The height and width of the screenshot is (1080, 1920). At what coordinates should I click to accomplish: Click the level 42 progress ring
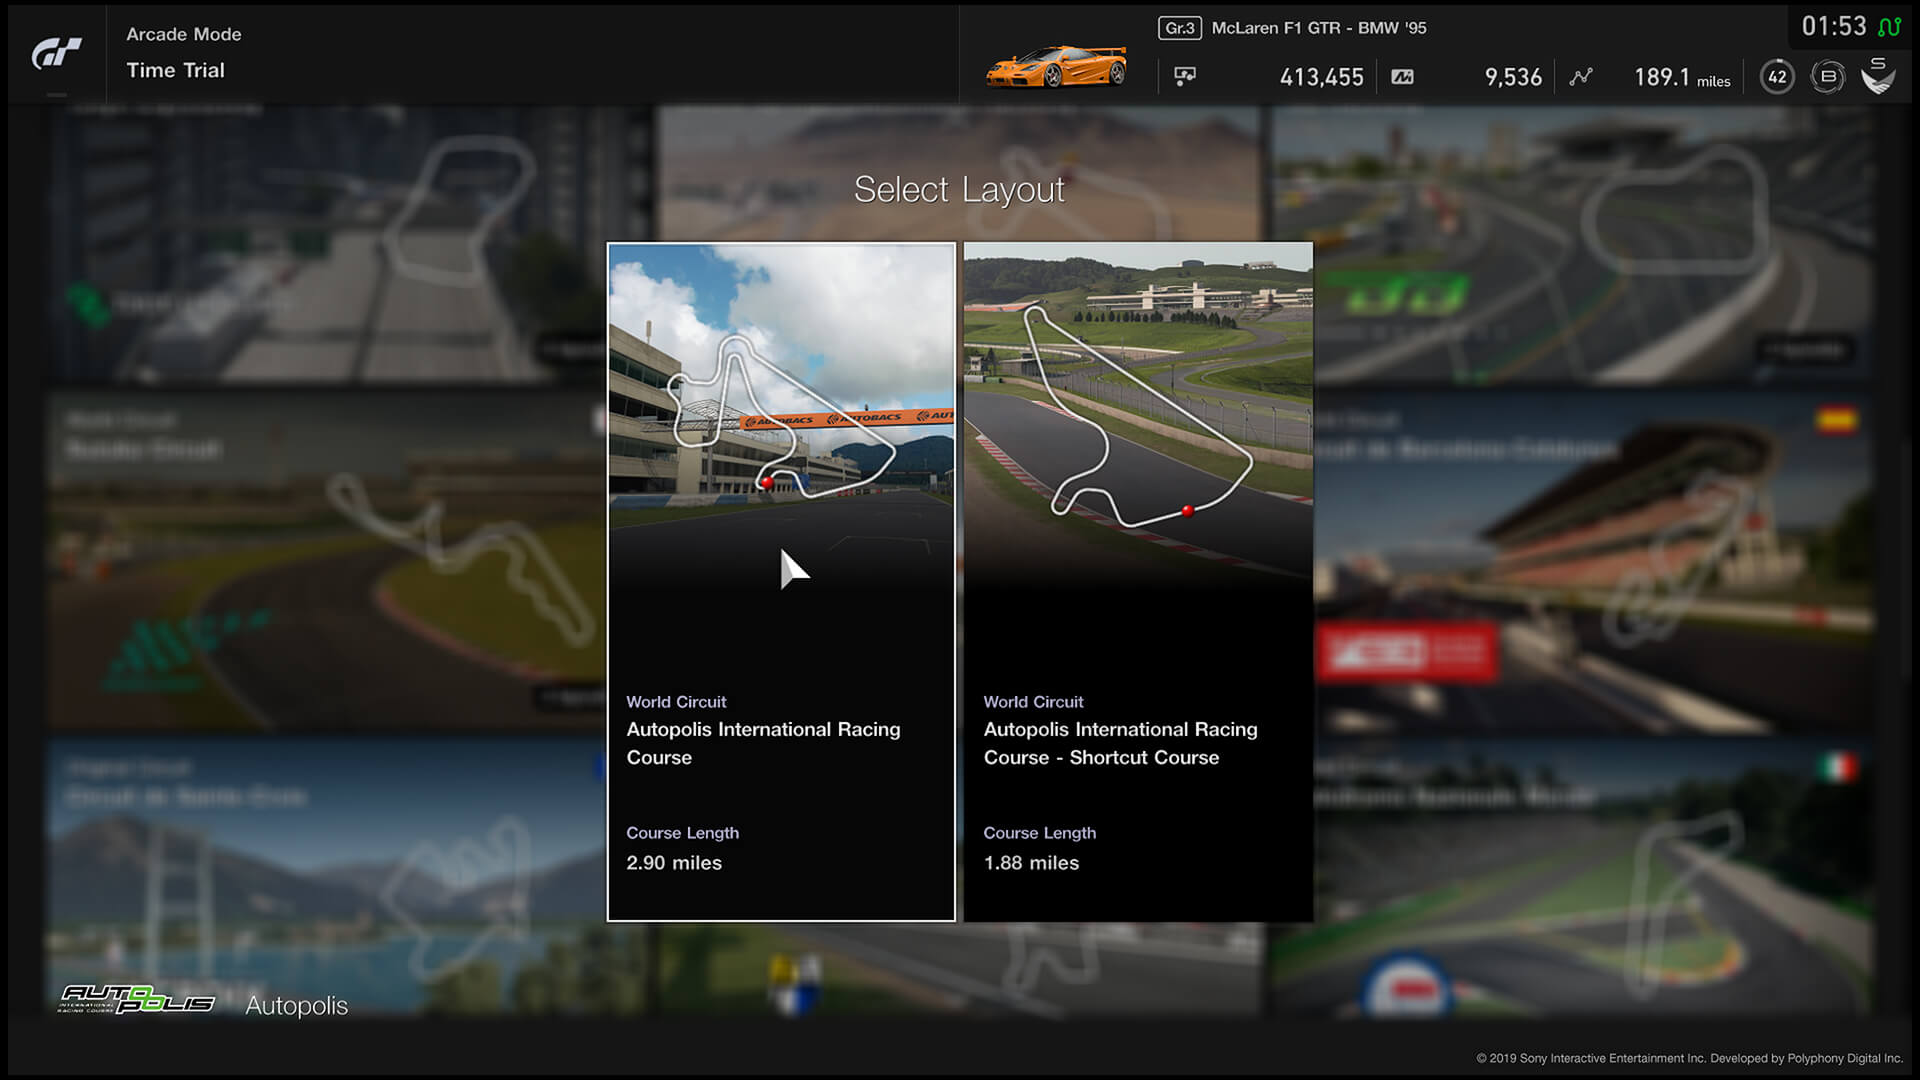click(x=1777, y=76)
